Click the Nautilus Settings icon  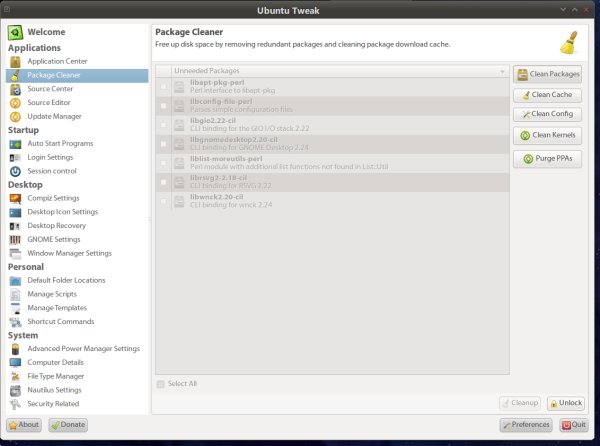click(15, 391)
